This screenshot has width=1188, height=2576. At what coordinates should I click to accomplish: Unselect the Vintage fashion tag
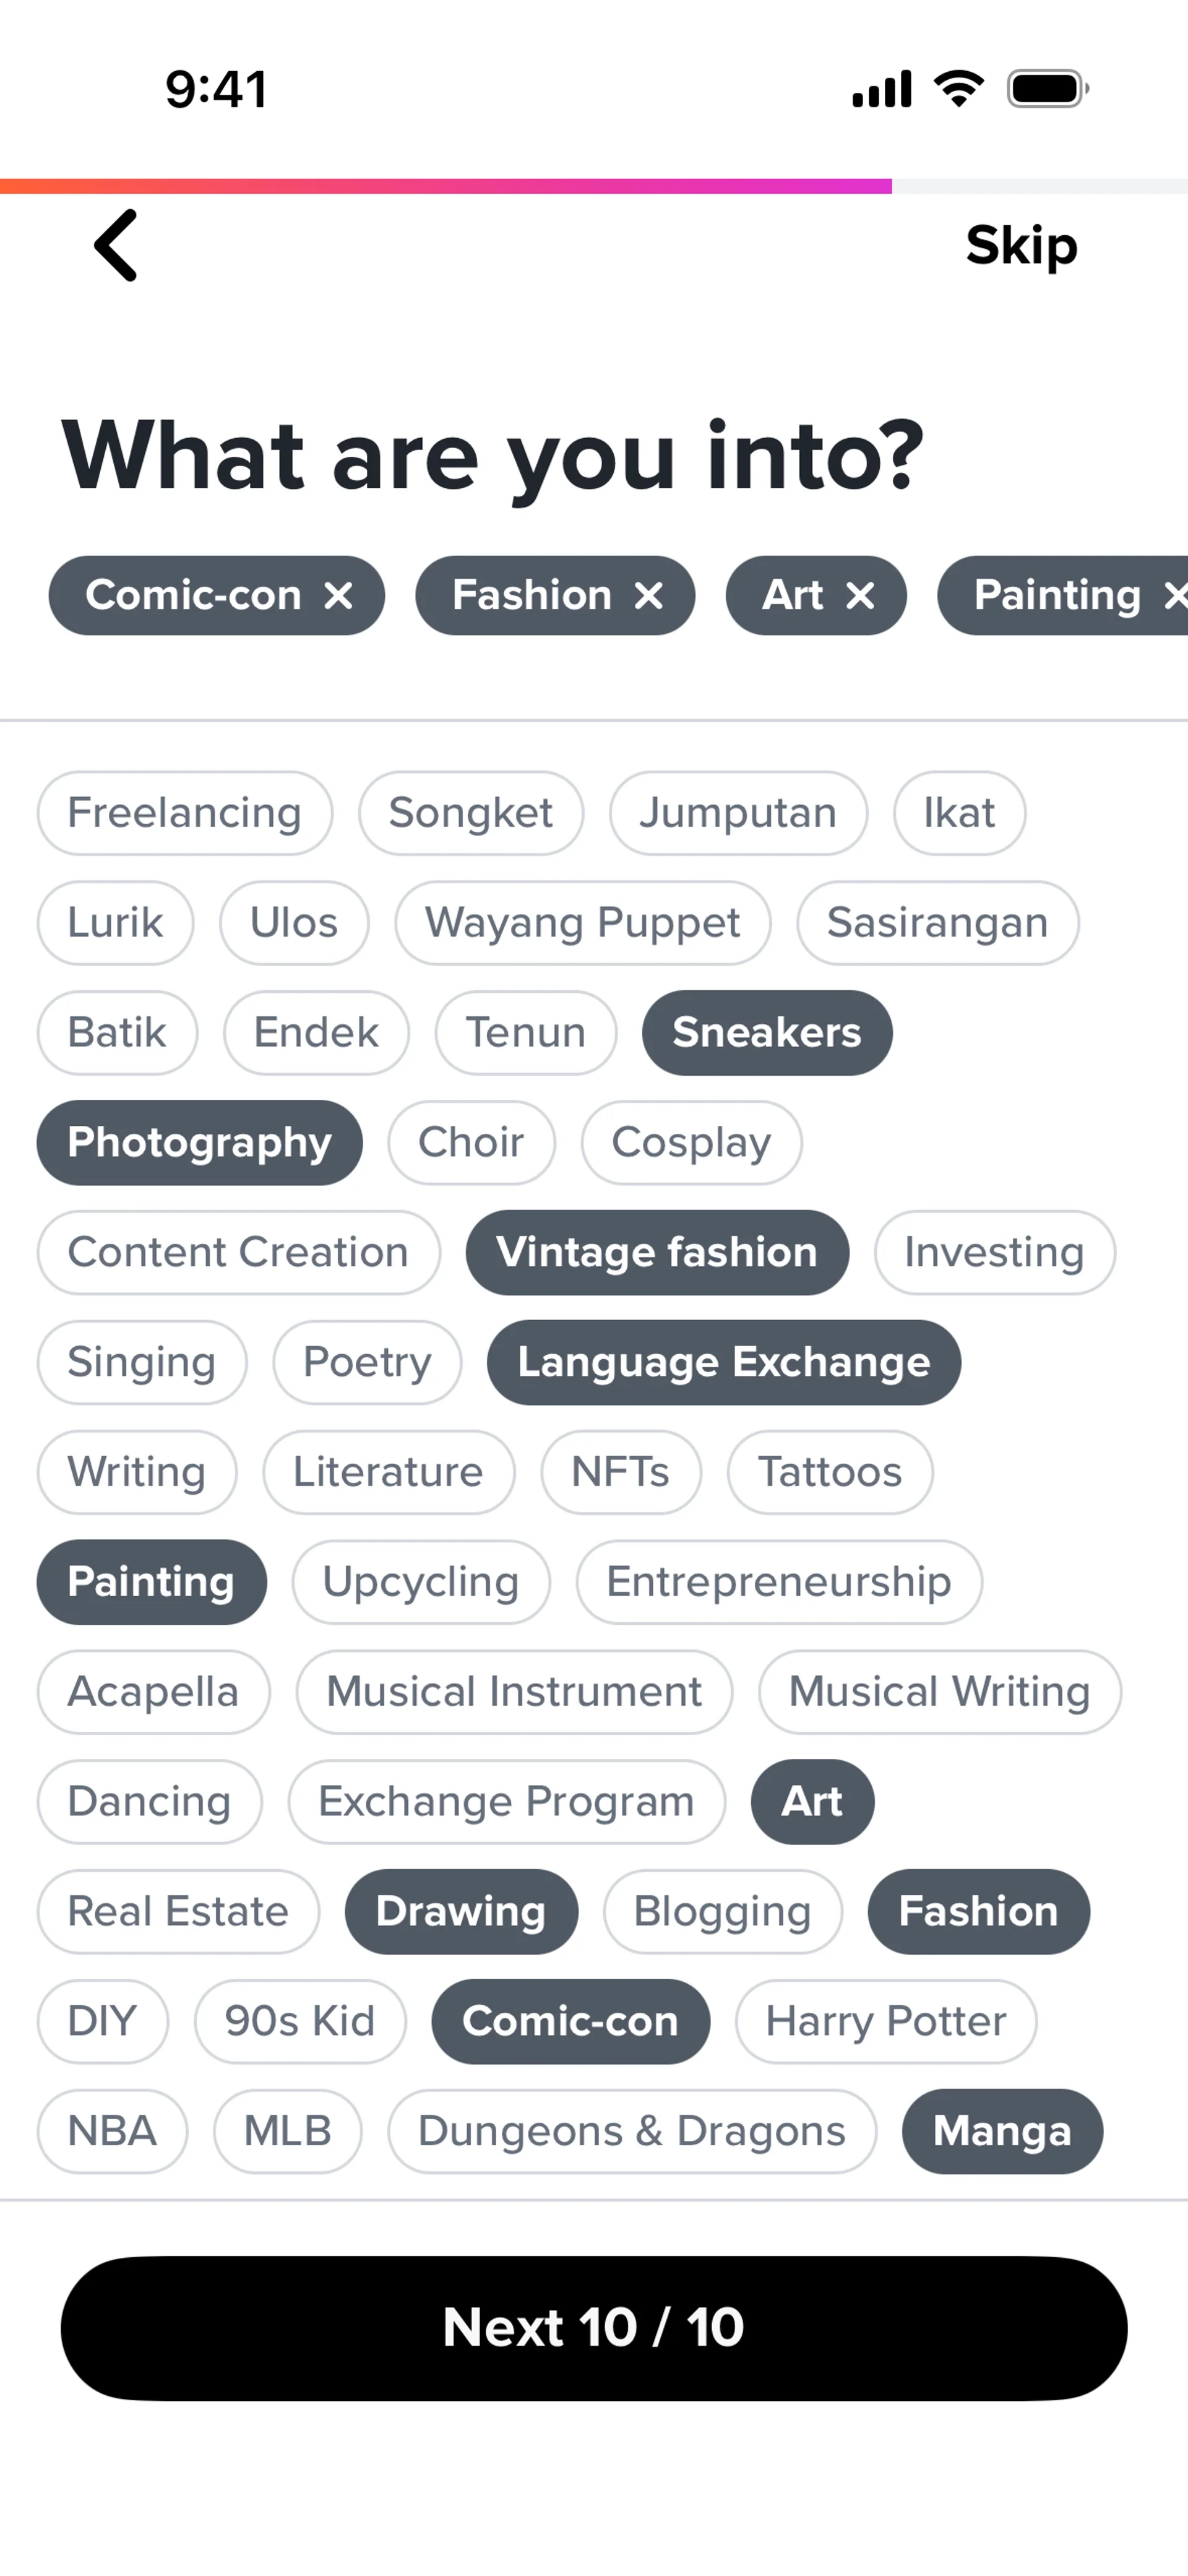[x=657, y=1253]
